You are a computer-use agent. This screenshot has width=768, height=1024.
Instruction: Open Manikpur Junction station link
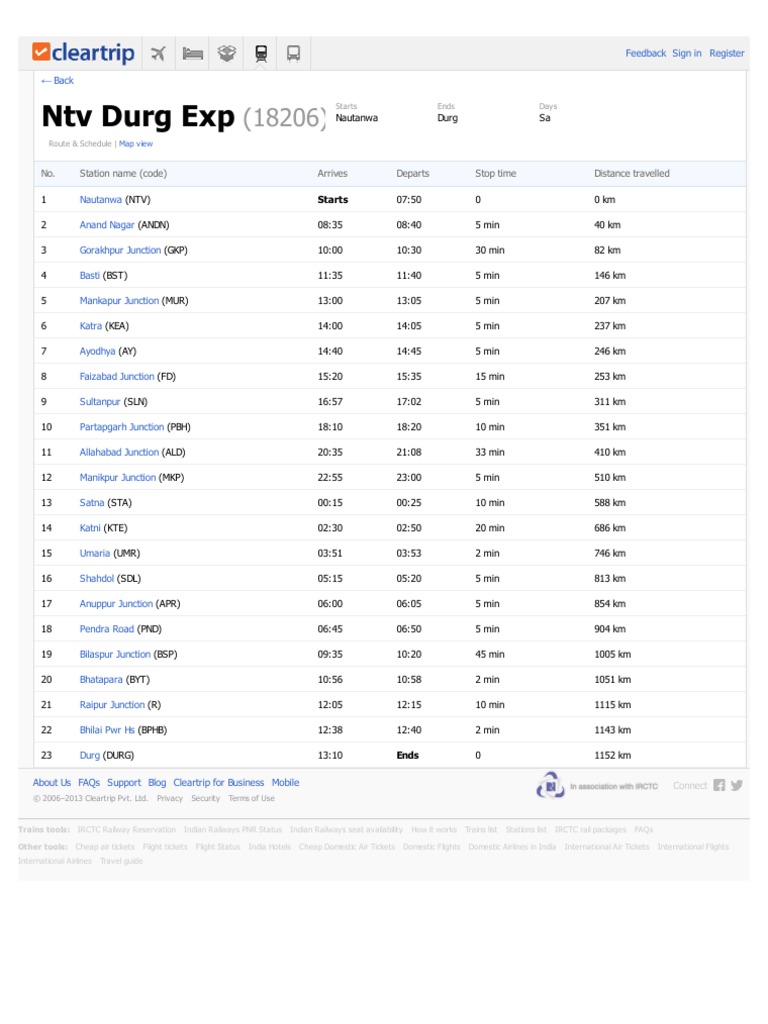click(x=118, y=477)
